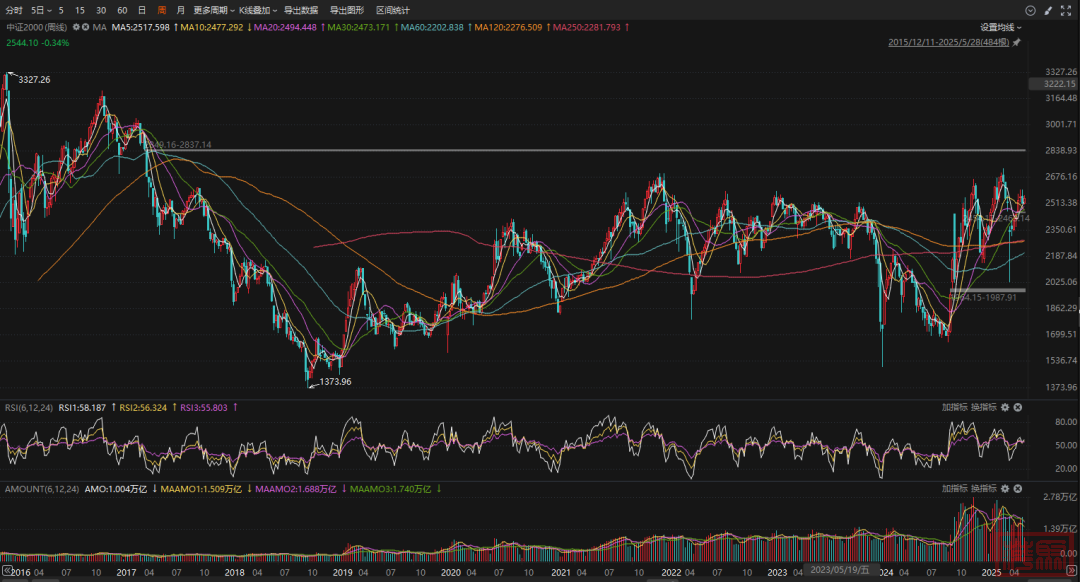Click MA5:2517.598 value
Screen dimensions: 1080x582
141,27
